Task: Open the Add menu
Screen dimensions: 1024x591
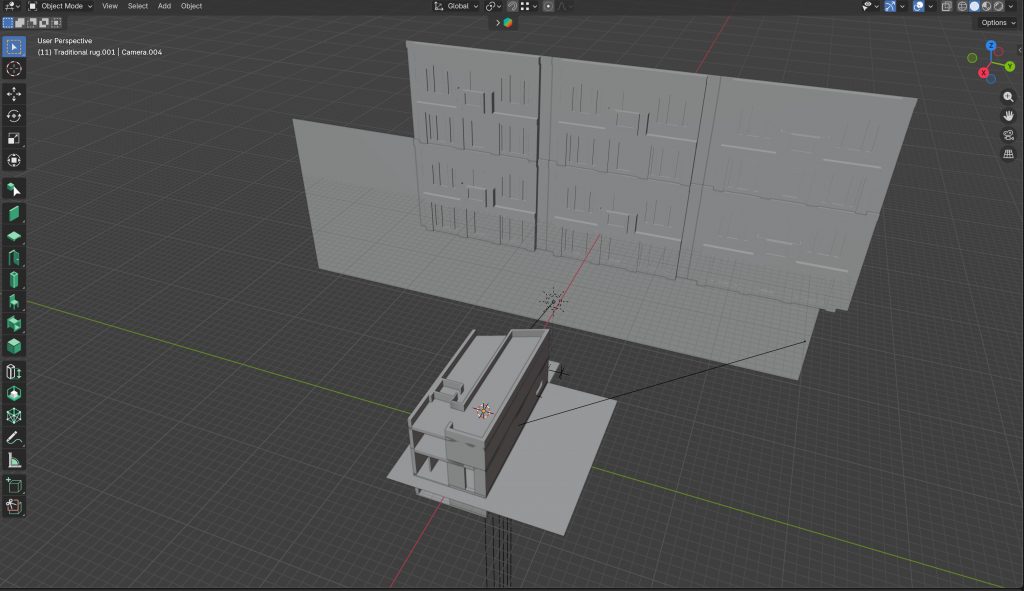Action: (164, 6)
